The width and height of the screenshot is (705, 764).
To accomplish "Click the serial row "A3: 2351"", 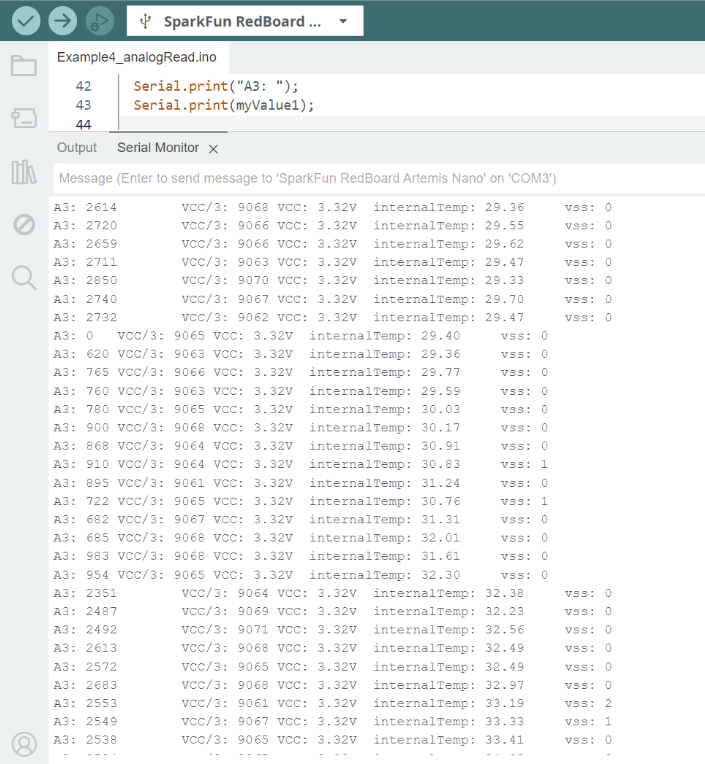I will point(332,593).
